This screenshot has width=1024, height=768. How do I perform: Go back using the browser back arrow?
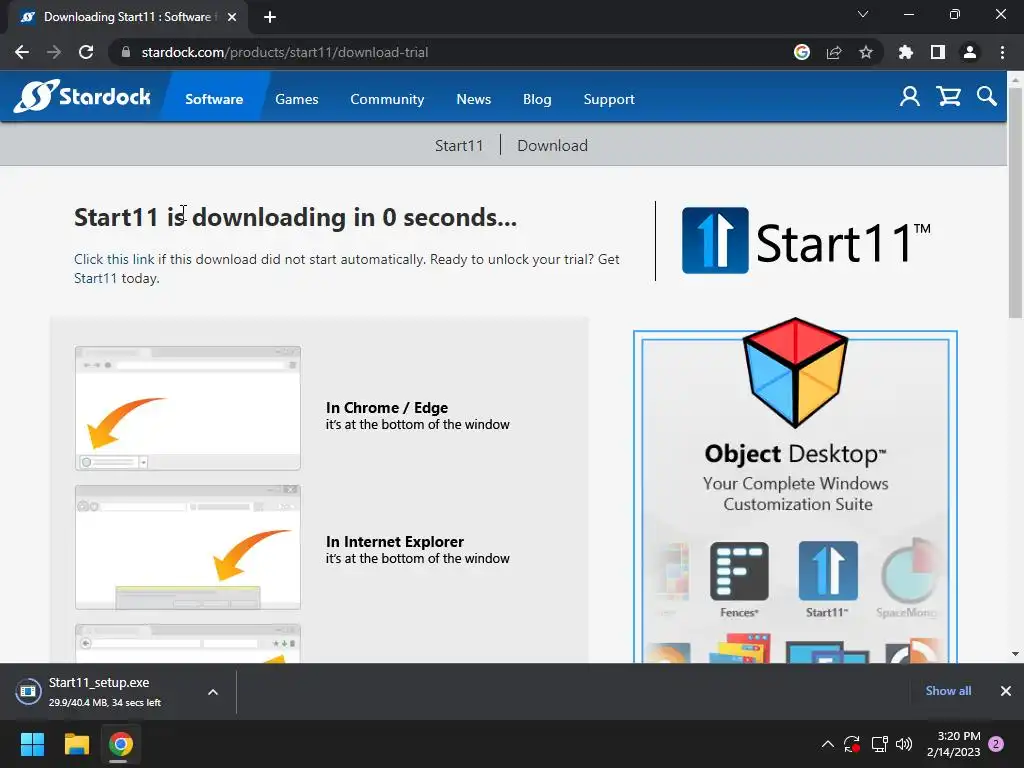(22, 52)
